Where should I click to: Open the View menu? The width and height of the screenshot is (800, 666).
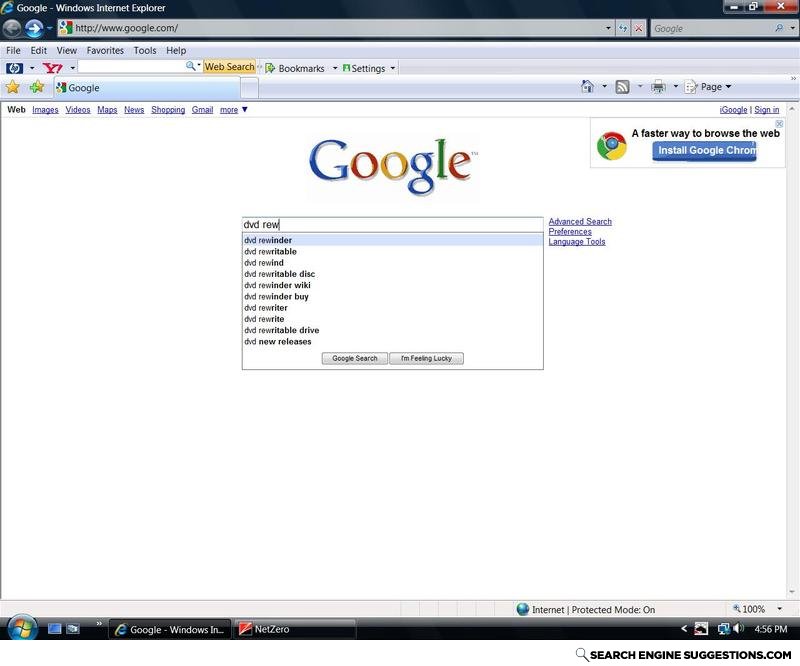67,51
